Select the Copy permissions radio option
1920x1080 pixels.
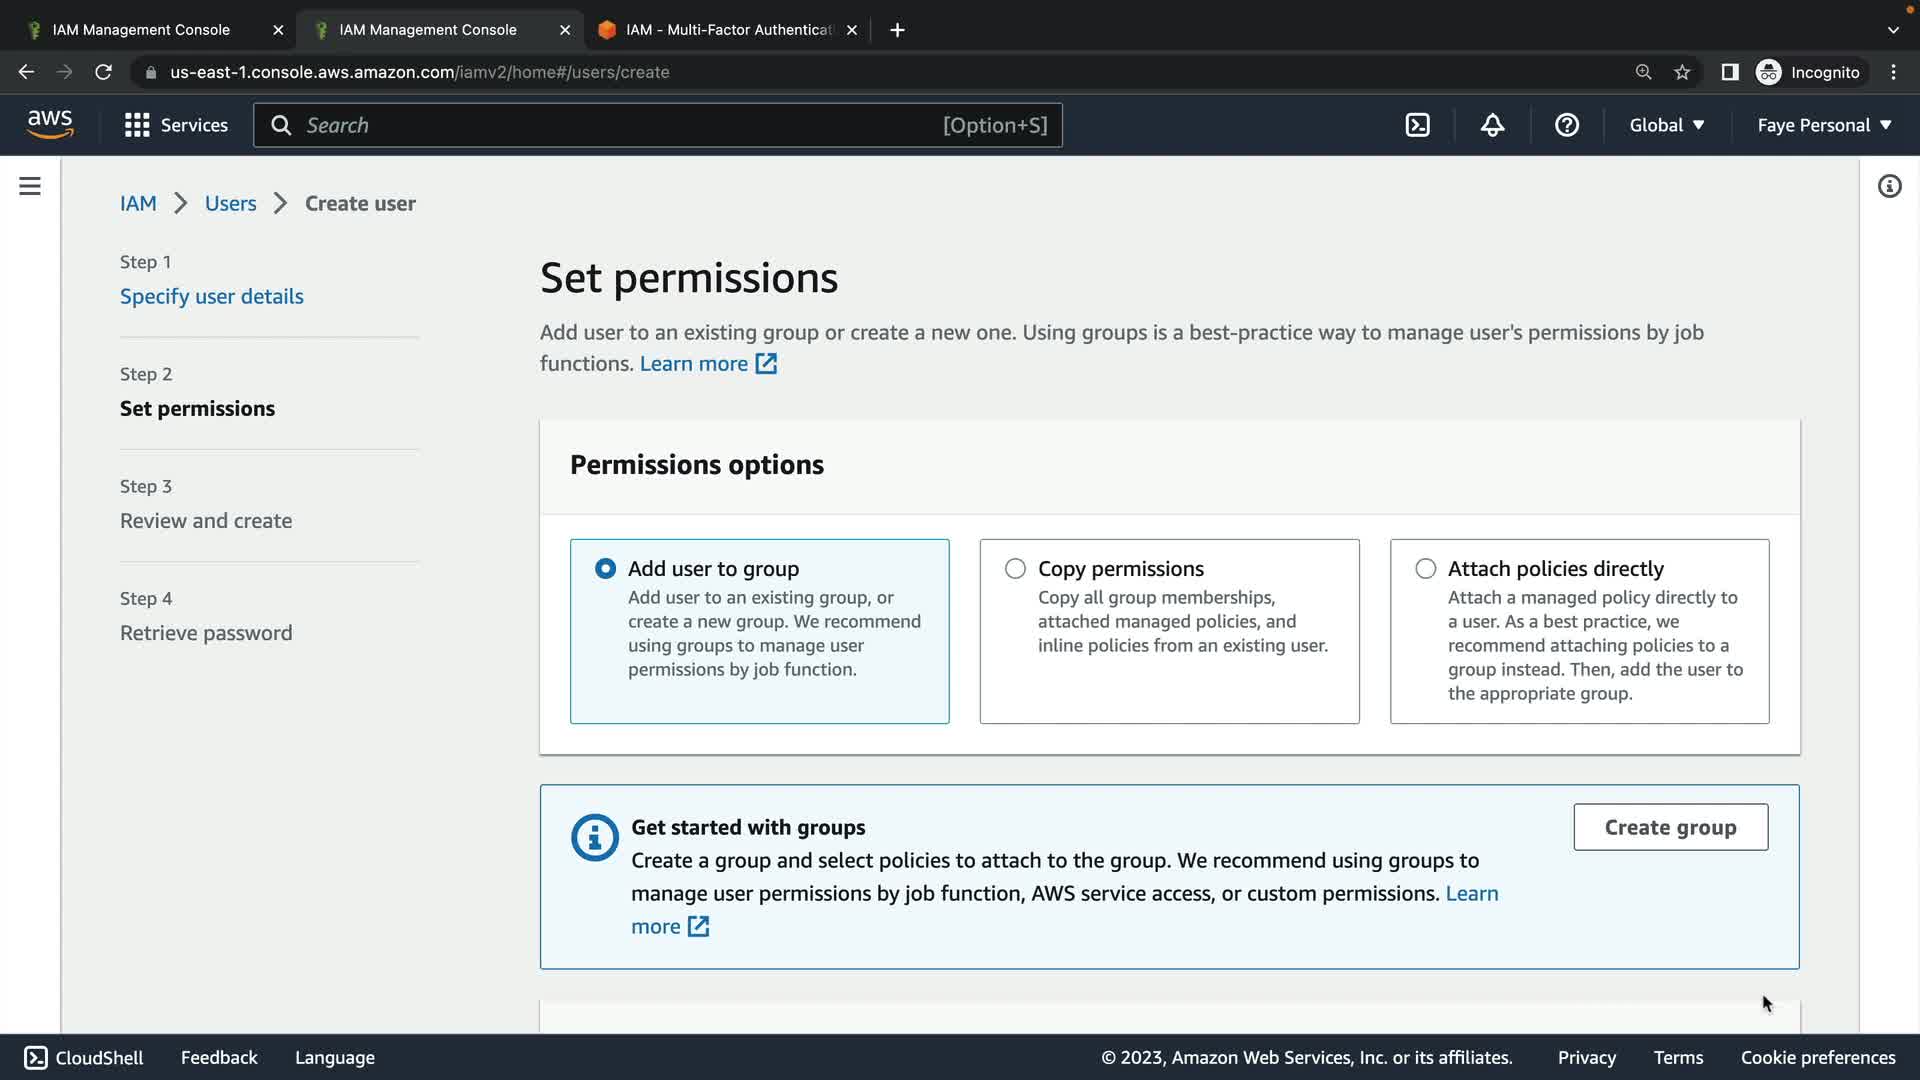pyautogui.click(x=1015, y=569)
